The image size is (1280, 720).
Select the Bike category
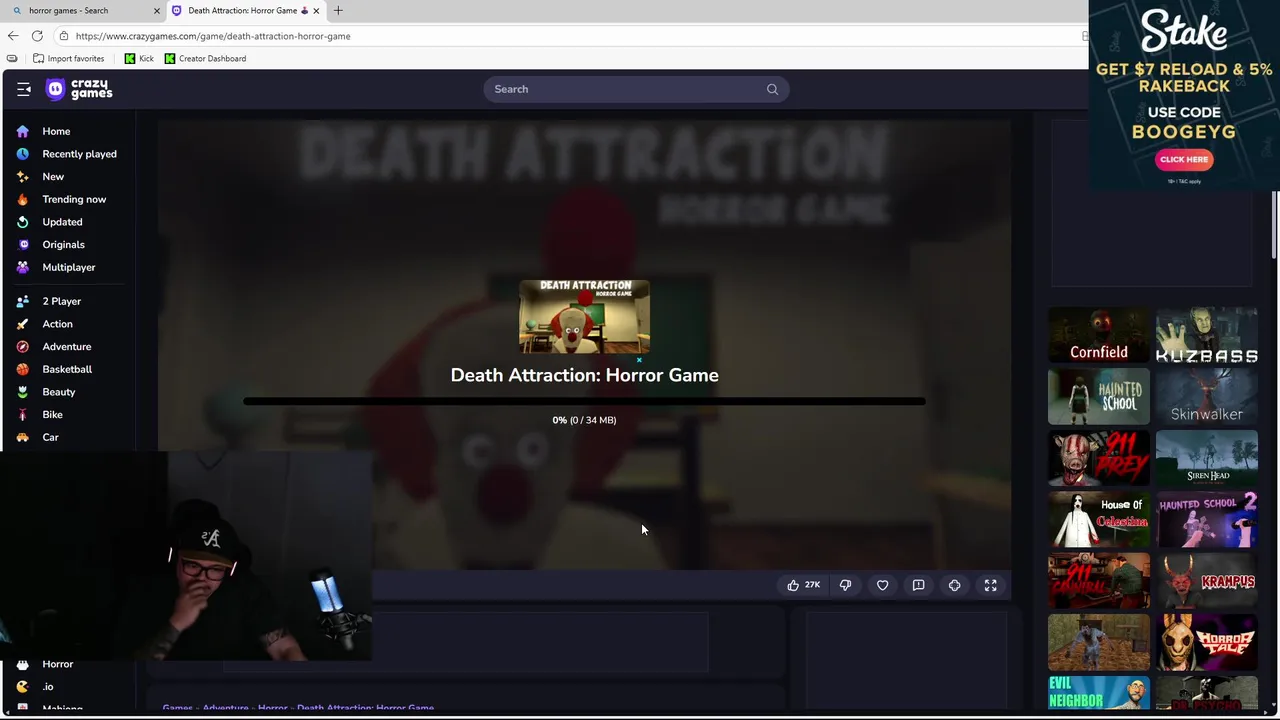pos(52,414)
